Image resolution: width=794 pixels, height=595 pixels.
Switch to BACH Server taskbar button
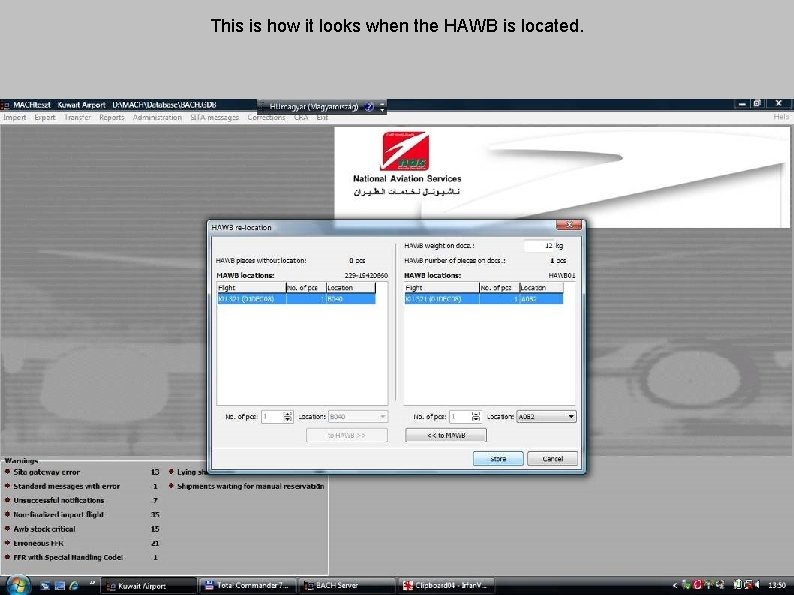tap(346, 585)
